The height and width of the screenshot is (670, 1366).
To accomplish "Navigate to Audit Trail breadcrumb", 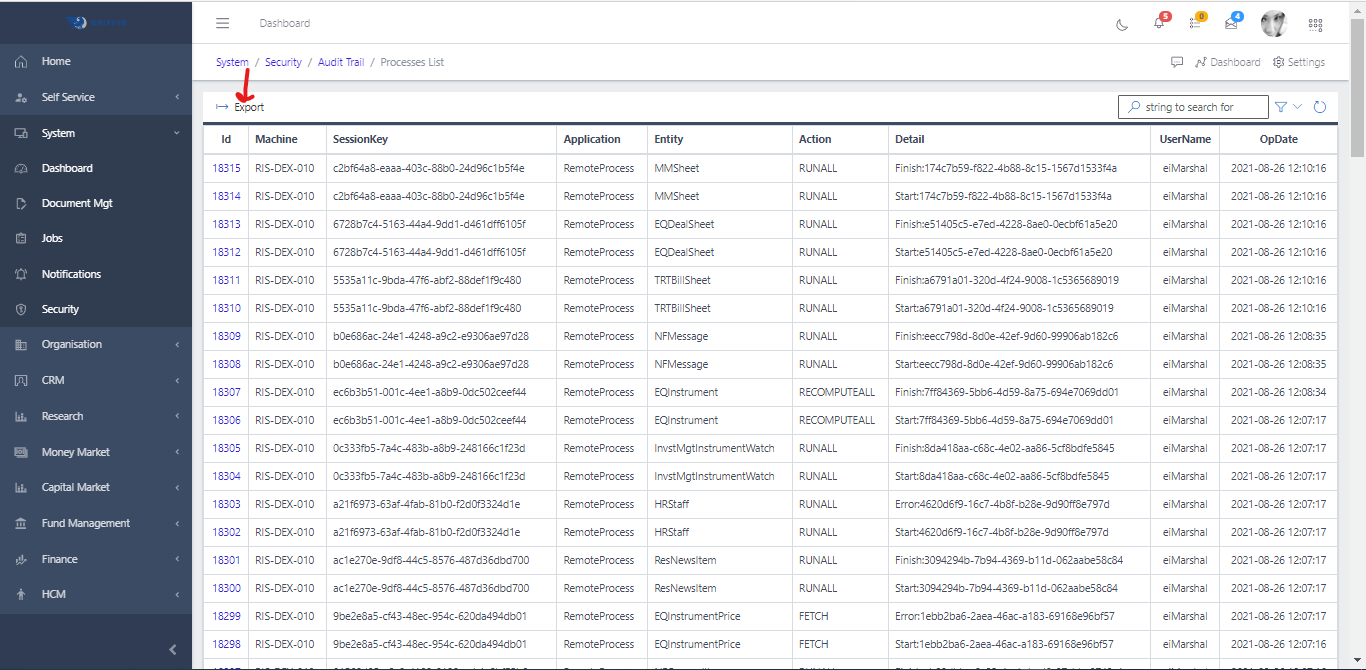I will pos(340,62).
